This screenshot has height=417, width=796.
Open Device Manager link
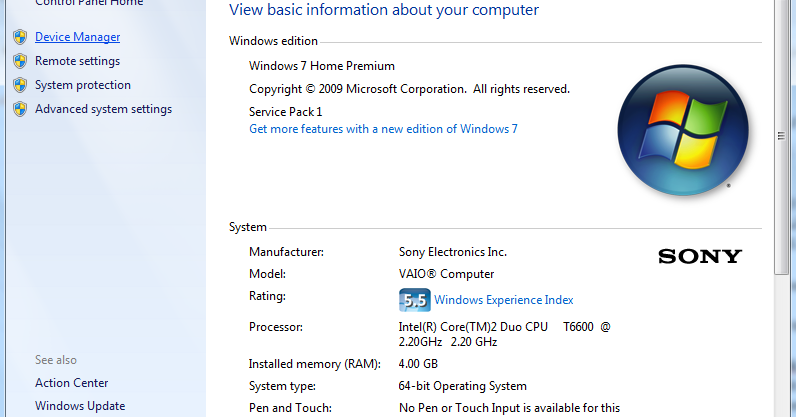click(x=78, y=37)
